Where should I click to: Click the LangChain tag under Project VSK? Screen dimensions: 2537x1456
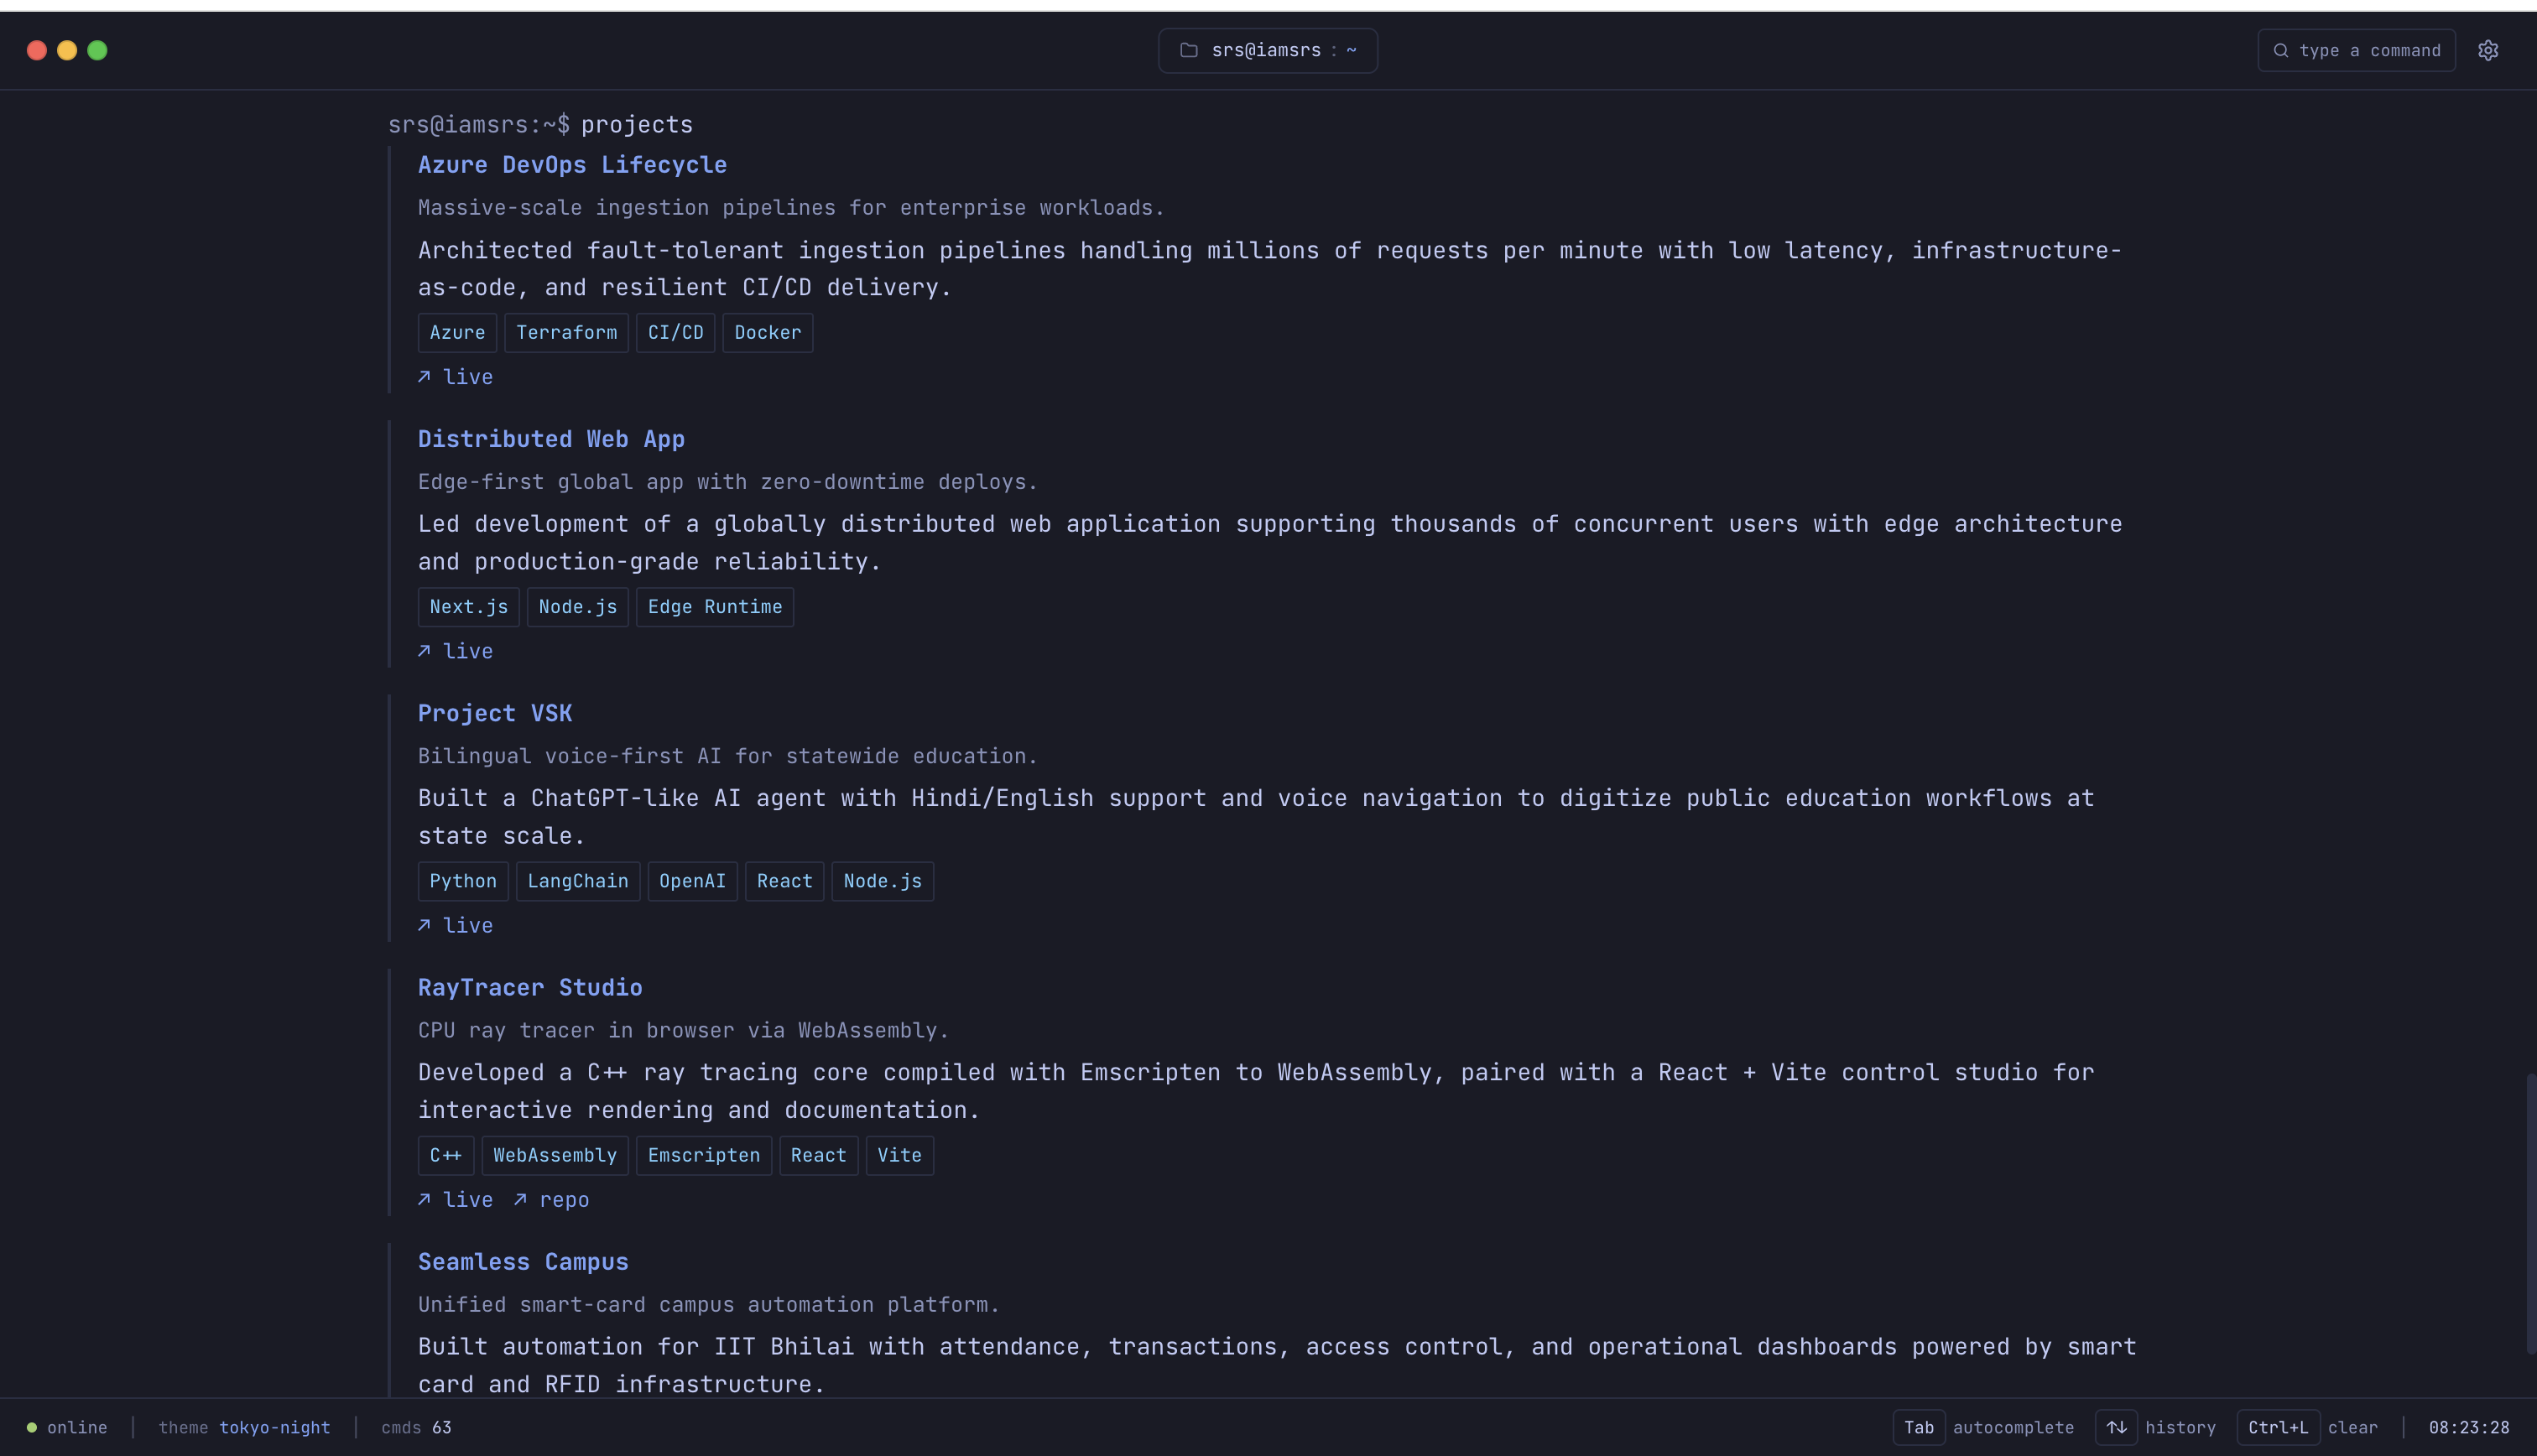[577, 881]
